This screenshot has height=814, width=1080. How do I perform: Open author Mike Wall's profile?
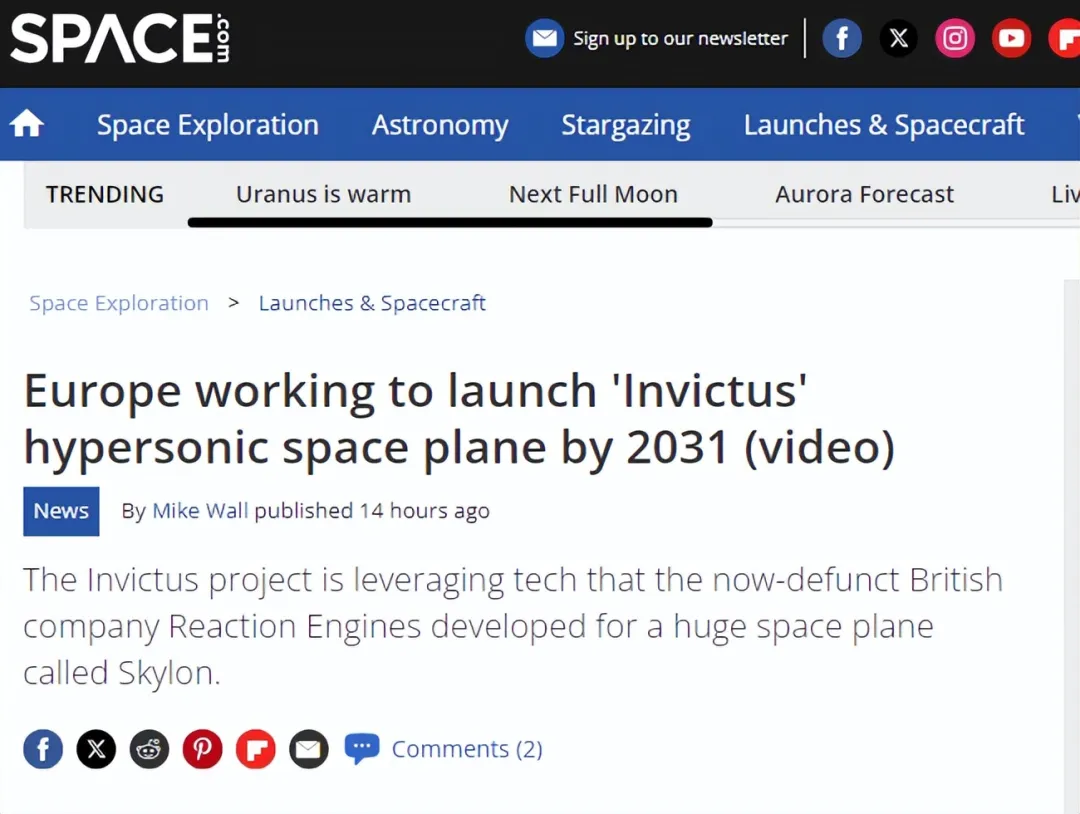click(200, 510)
